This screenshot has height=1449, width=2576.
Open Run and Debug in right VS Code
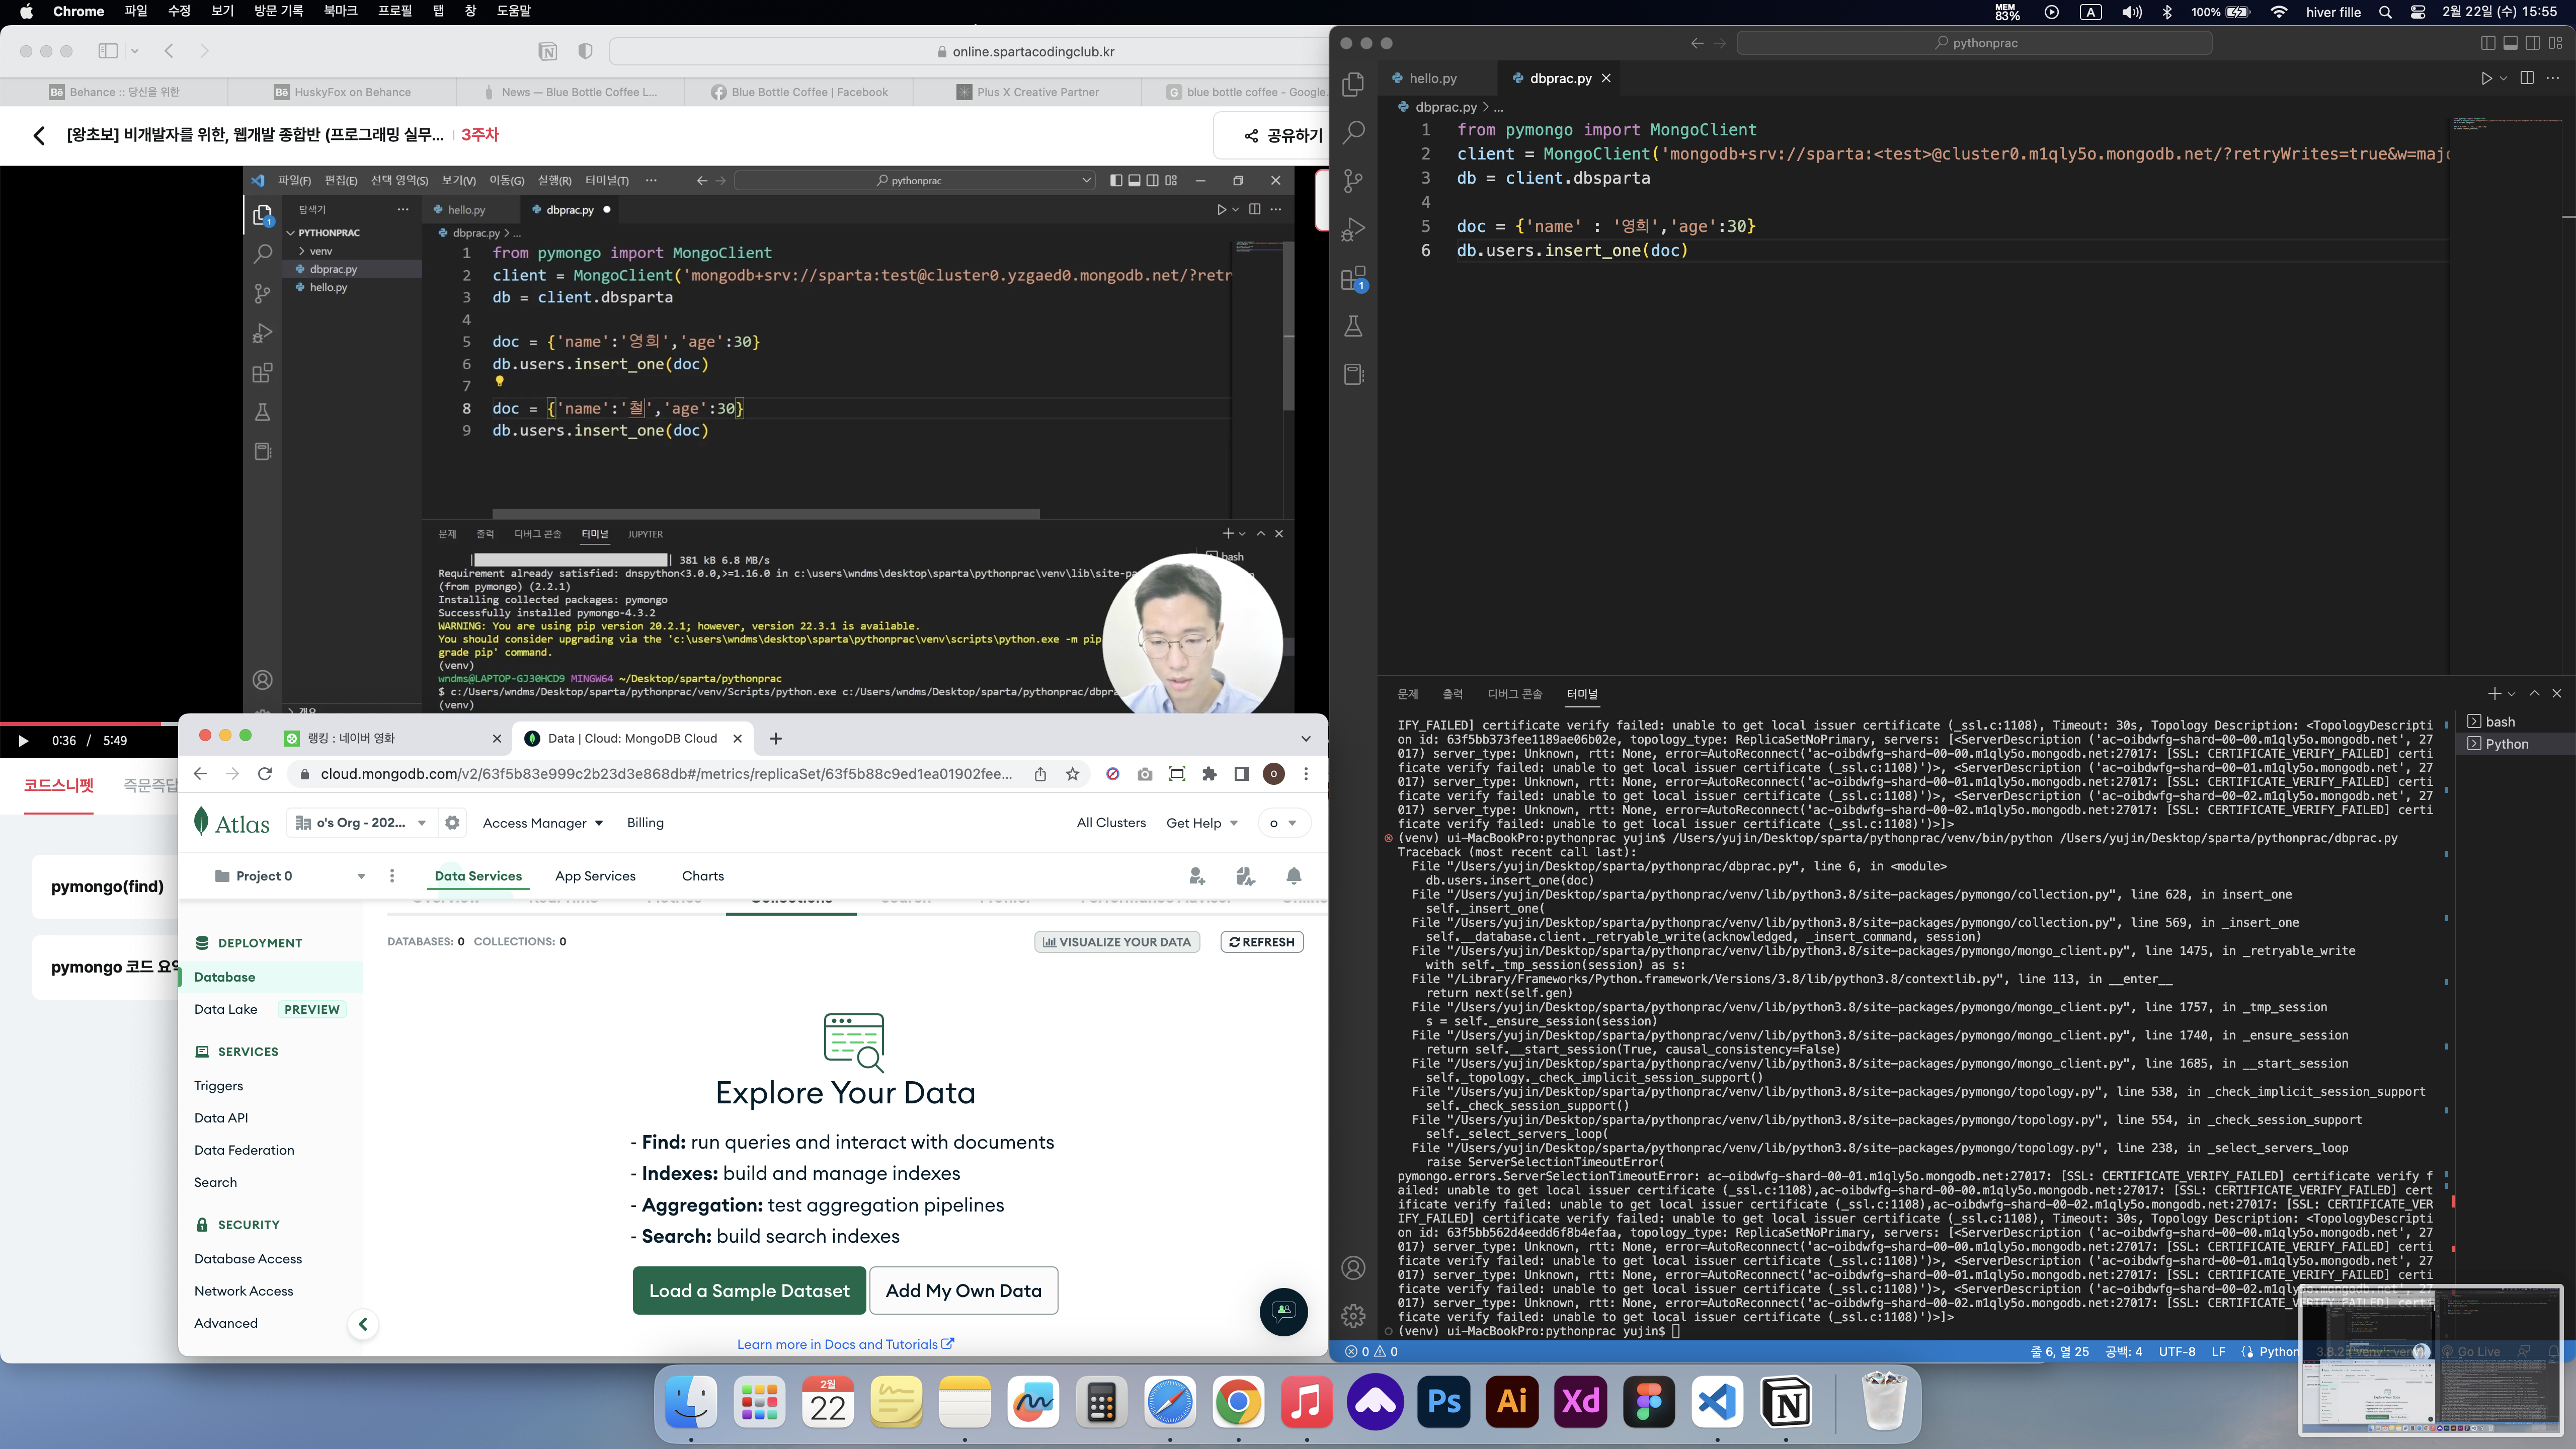coord(1353,229)
